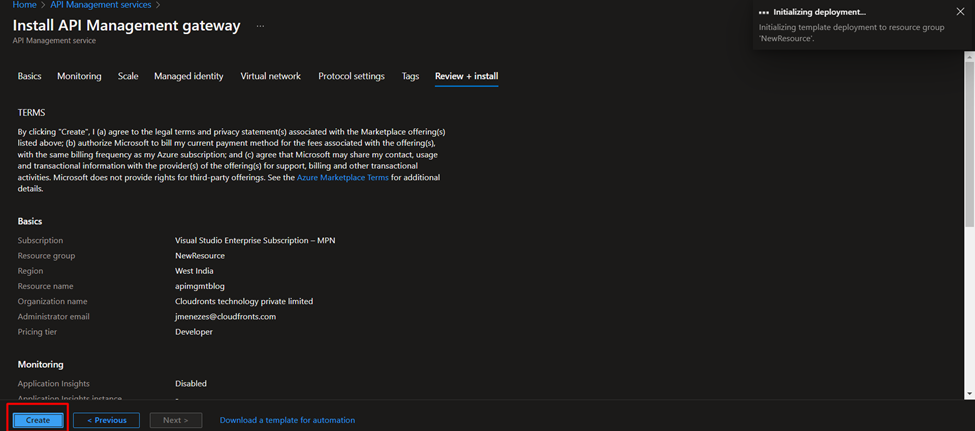Dismiss the Initializing deployment notification
The height and width of the screenshot is (431, 975).
coord(959,12)
